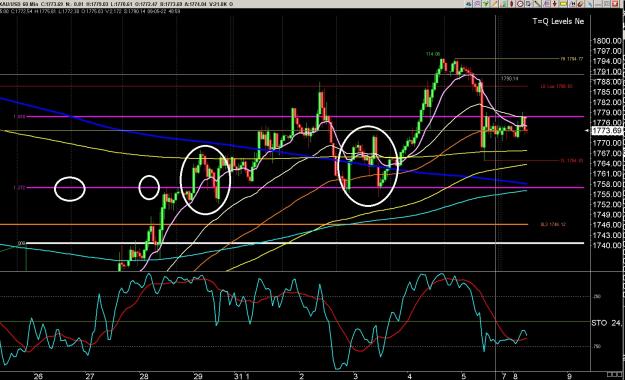Click the gray dash toolbar icon
Viewport: 625px width, 380px height.
[x=598, y=4]
